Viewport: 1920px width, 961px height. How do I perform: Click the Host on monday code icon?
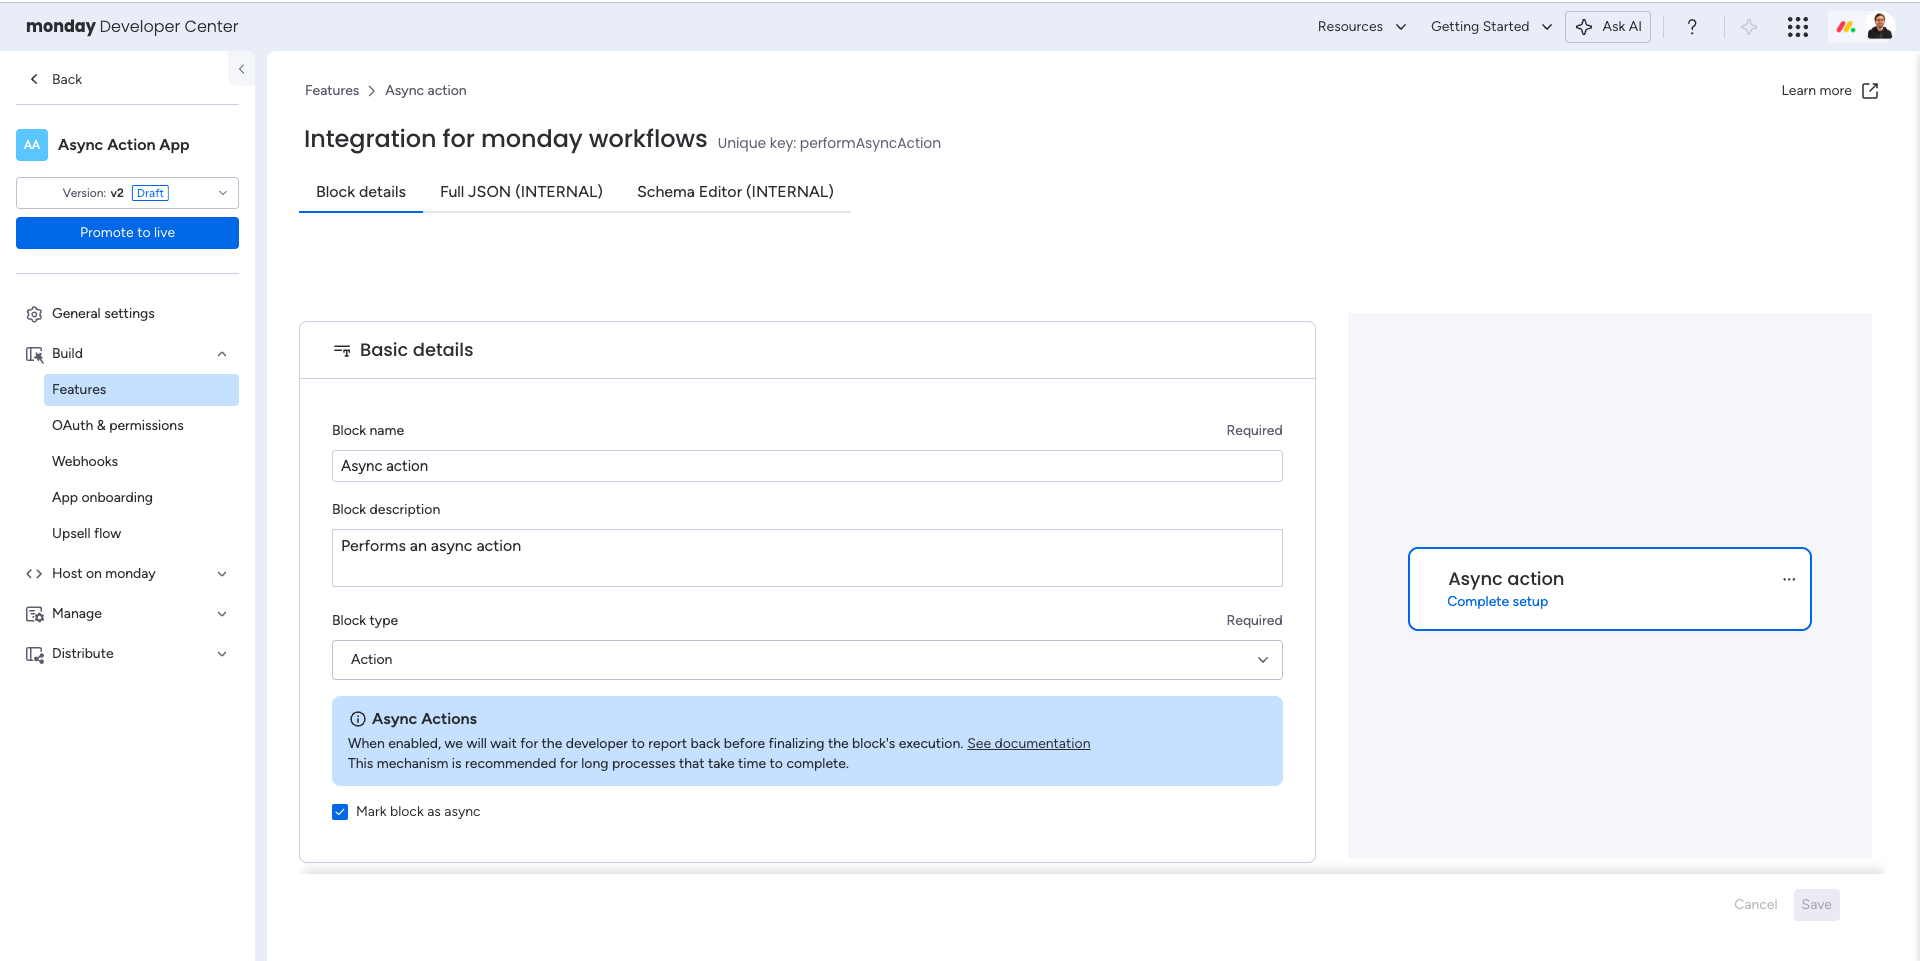(34, 574)
